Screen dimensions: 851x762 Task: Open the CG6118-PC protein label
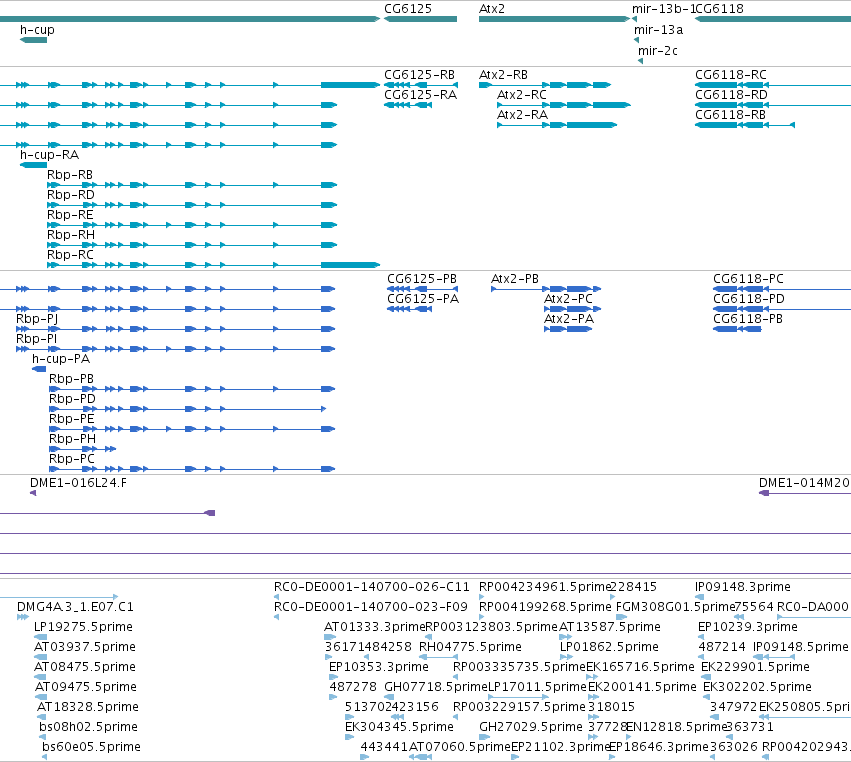tap(748, 279)
